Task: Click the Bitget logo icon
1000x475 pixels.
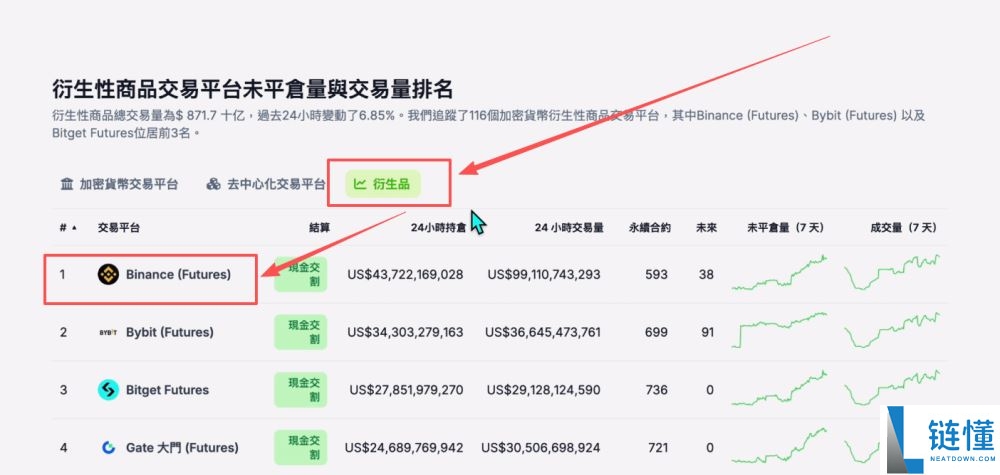Action: pyautogui.click(x=108, y=390)
